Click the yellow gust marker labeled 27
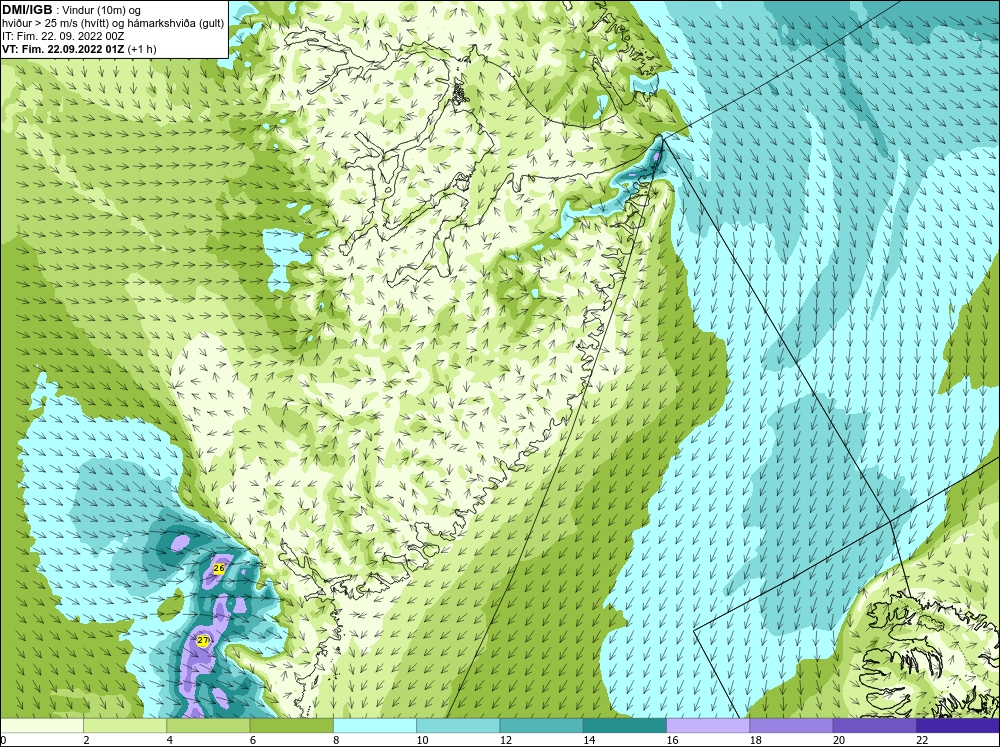This screenshot has height=747, width=1000. (x=203, y=640)
